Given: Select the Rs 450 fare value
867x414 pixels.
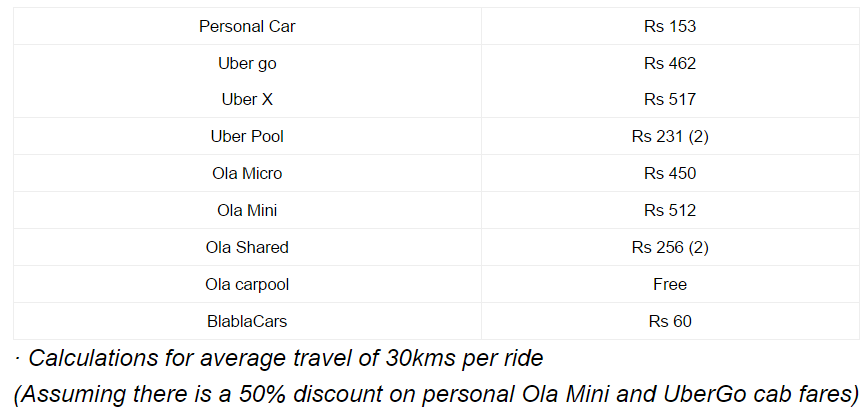Looking at the screenshot, I should [x=670, y=173].
